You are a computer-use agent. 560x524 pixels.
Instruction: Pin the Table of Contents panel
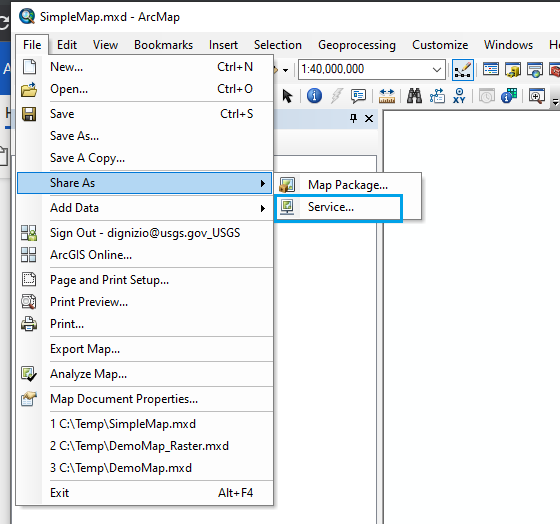pos(354,118)
